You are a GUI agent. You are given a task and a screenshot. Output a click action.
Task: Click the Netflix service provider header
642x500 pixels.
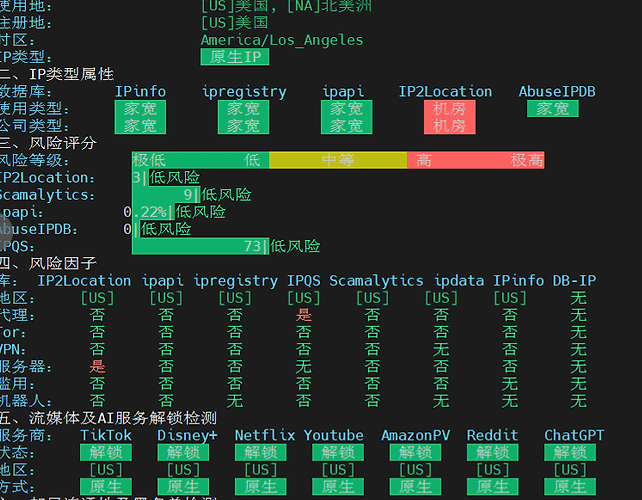[264, 435]
